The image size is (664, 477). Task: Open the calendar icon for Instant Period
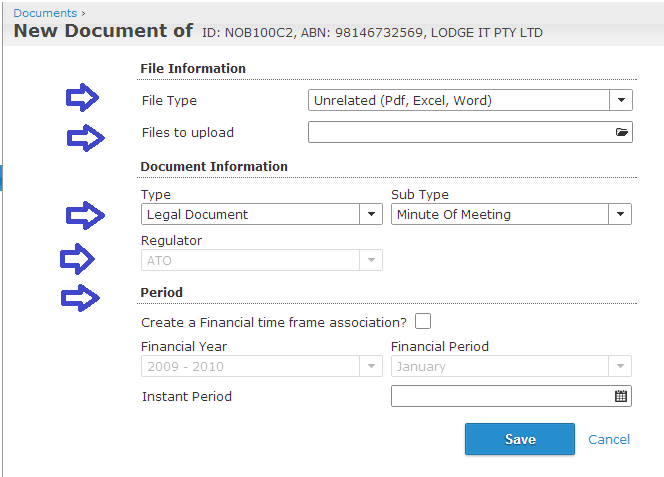[621, 396]
